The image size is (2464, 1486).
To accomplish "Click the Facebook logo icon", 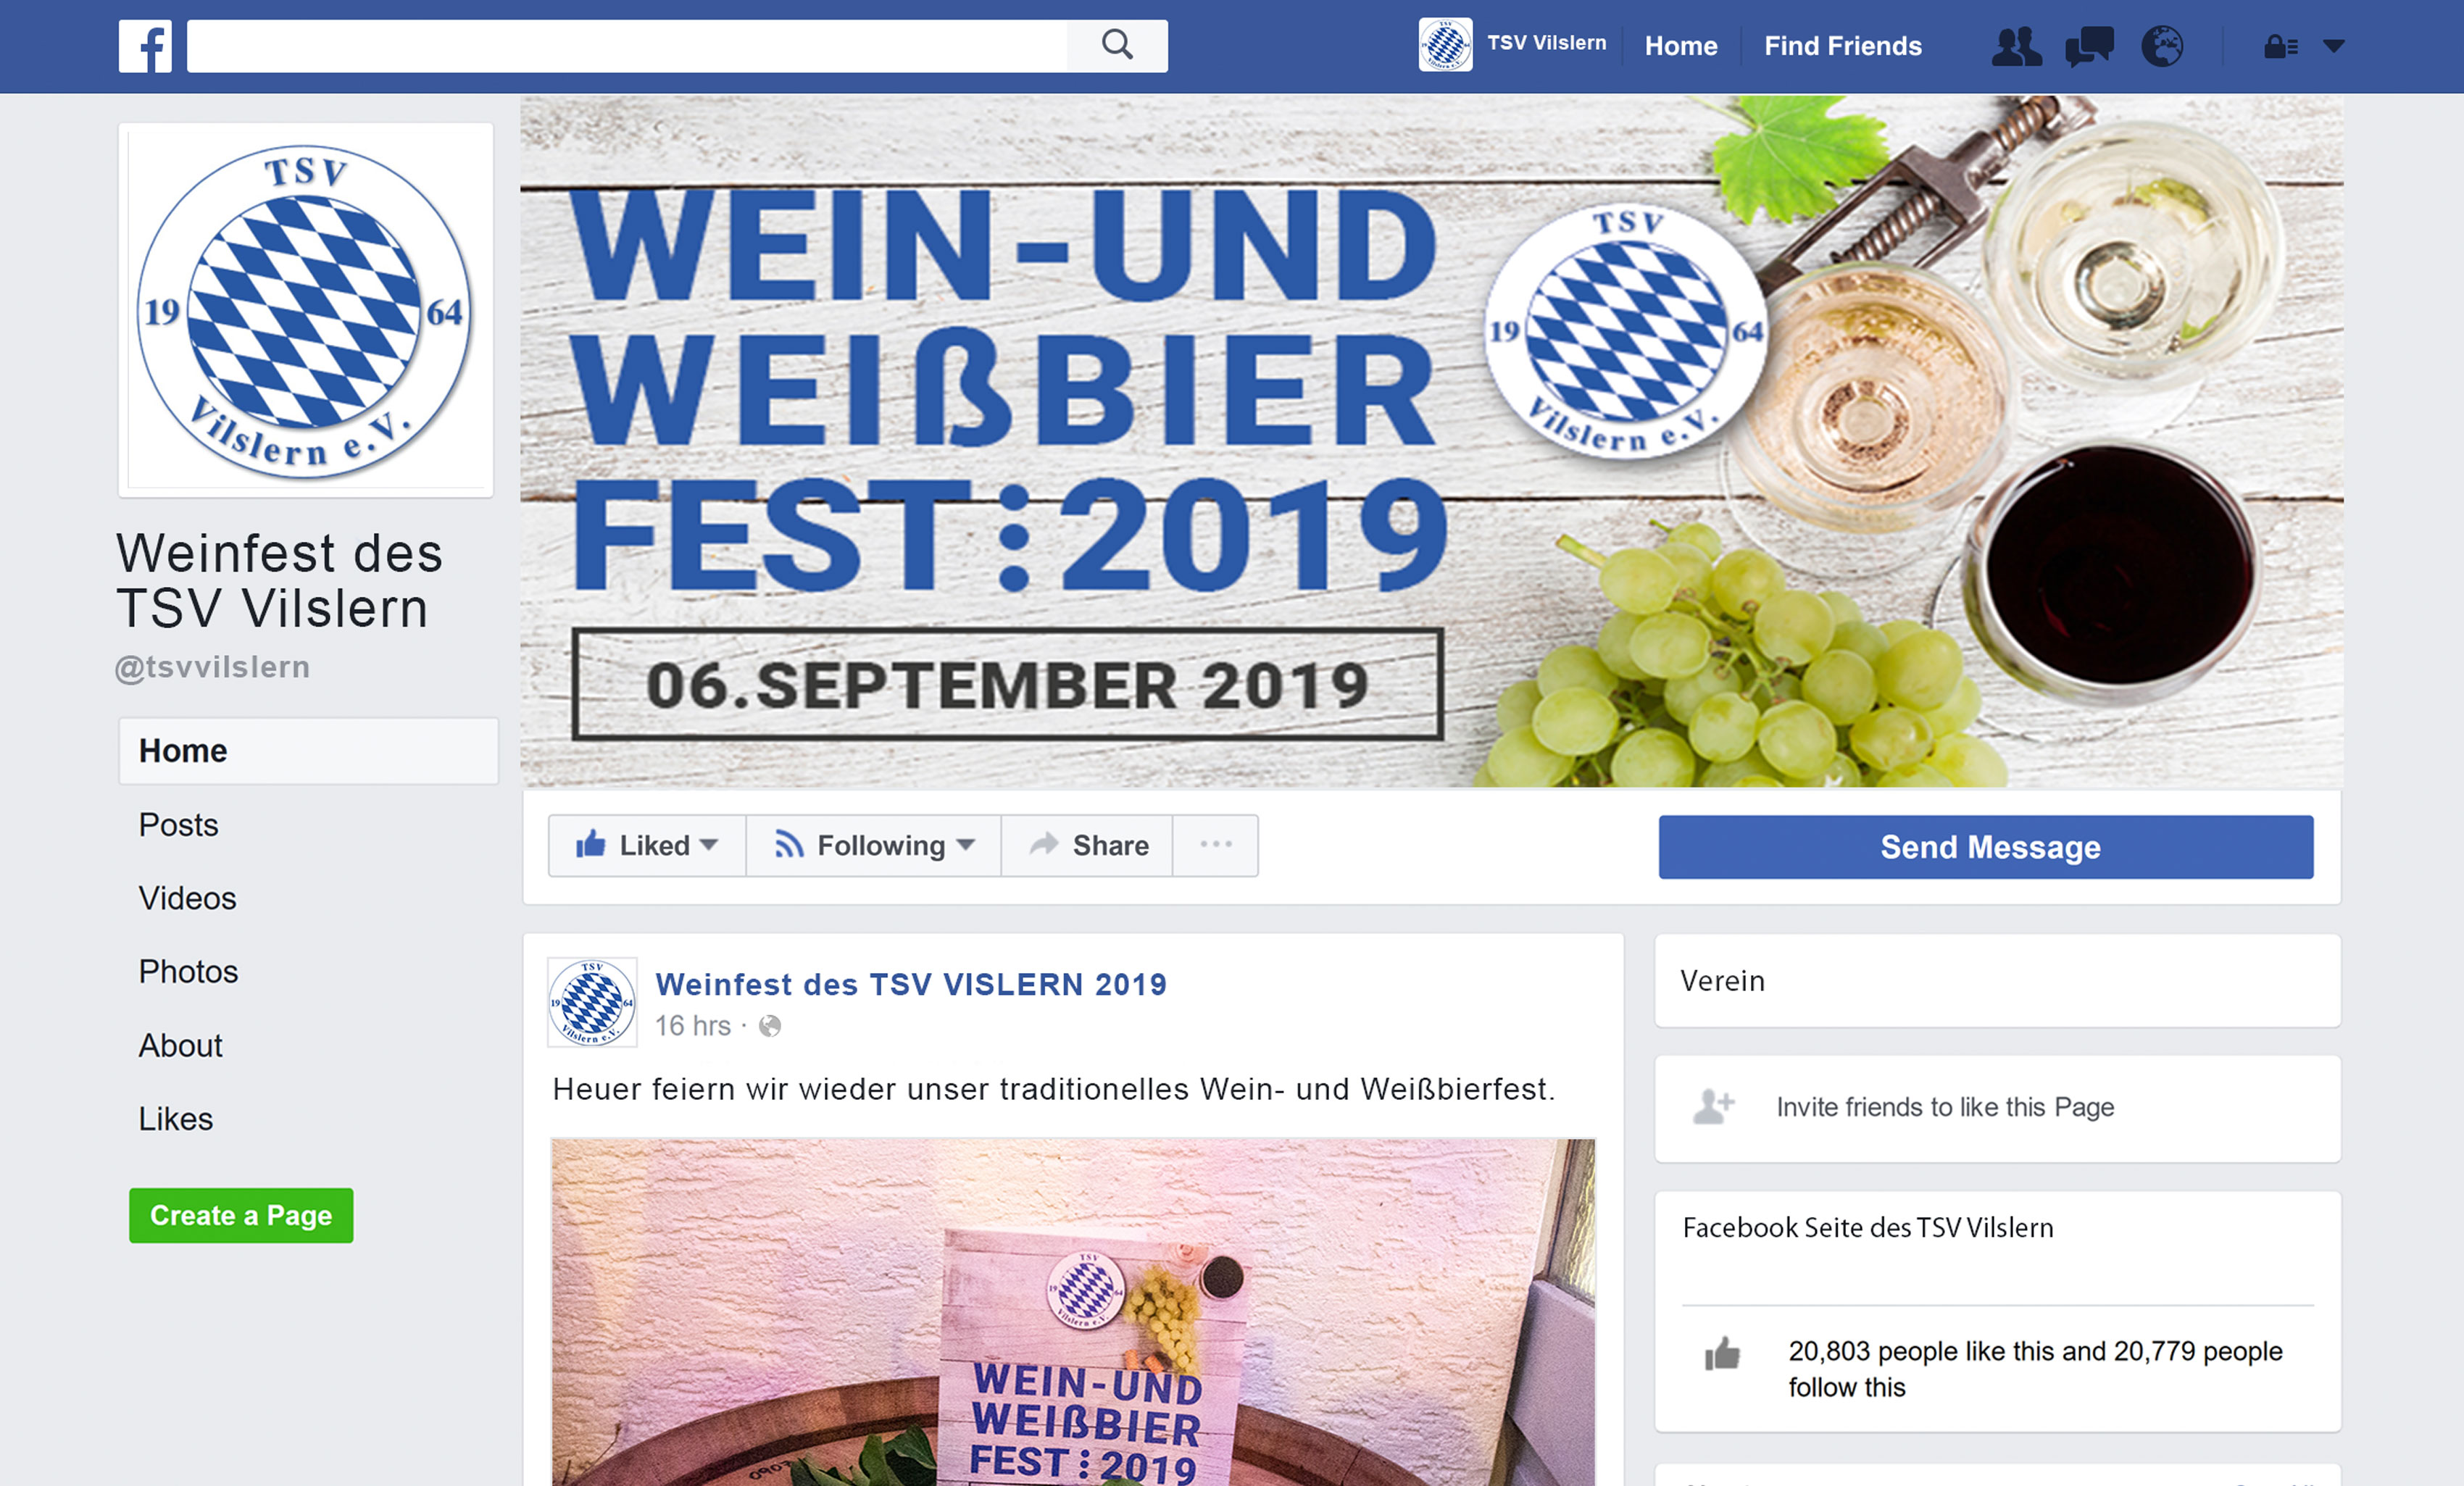I will (145, 46).
